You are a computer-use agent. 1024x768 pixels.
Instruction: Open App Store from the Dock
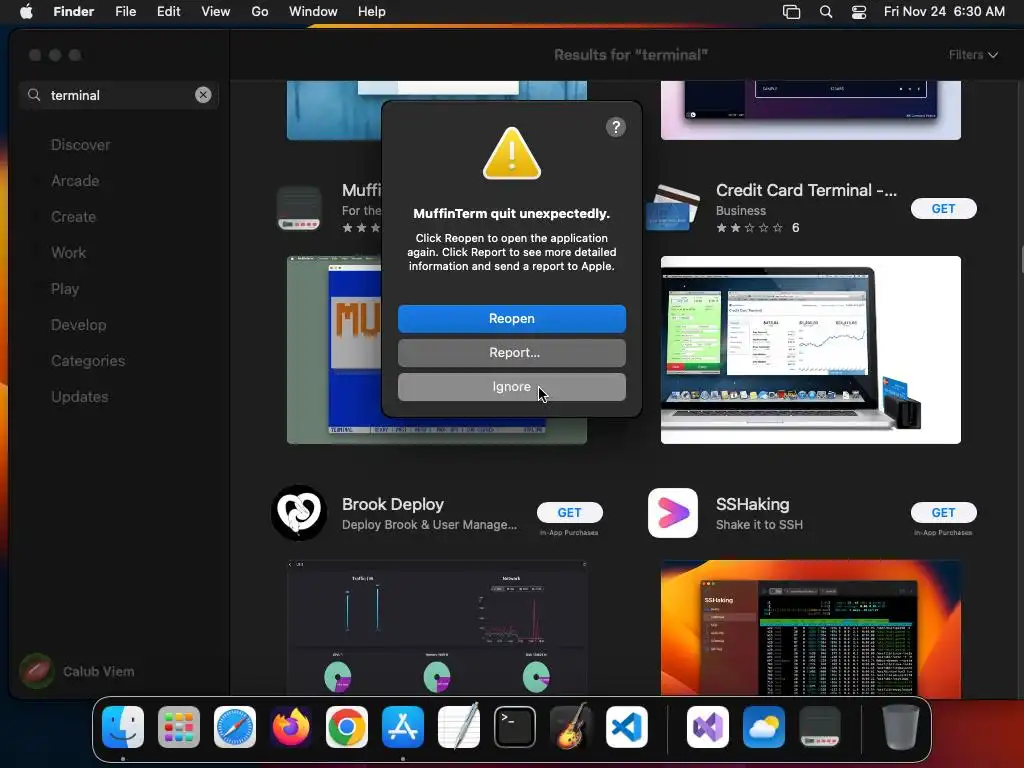tap(403, 727)
